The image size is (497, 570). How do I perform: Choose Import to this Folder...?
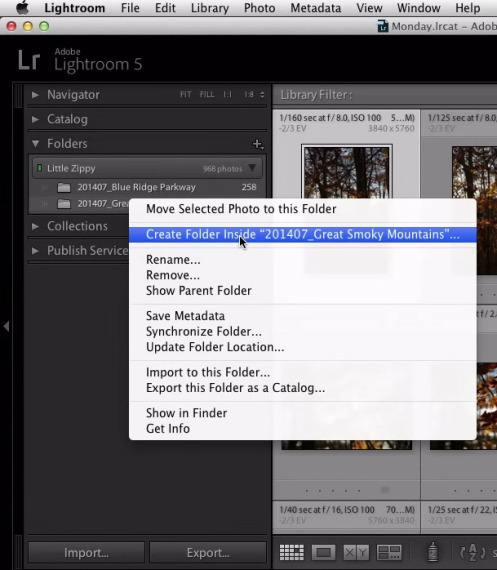pos(302,372)
